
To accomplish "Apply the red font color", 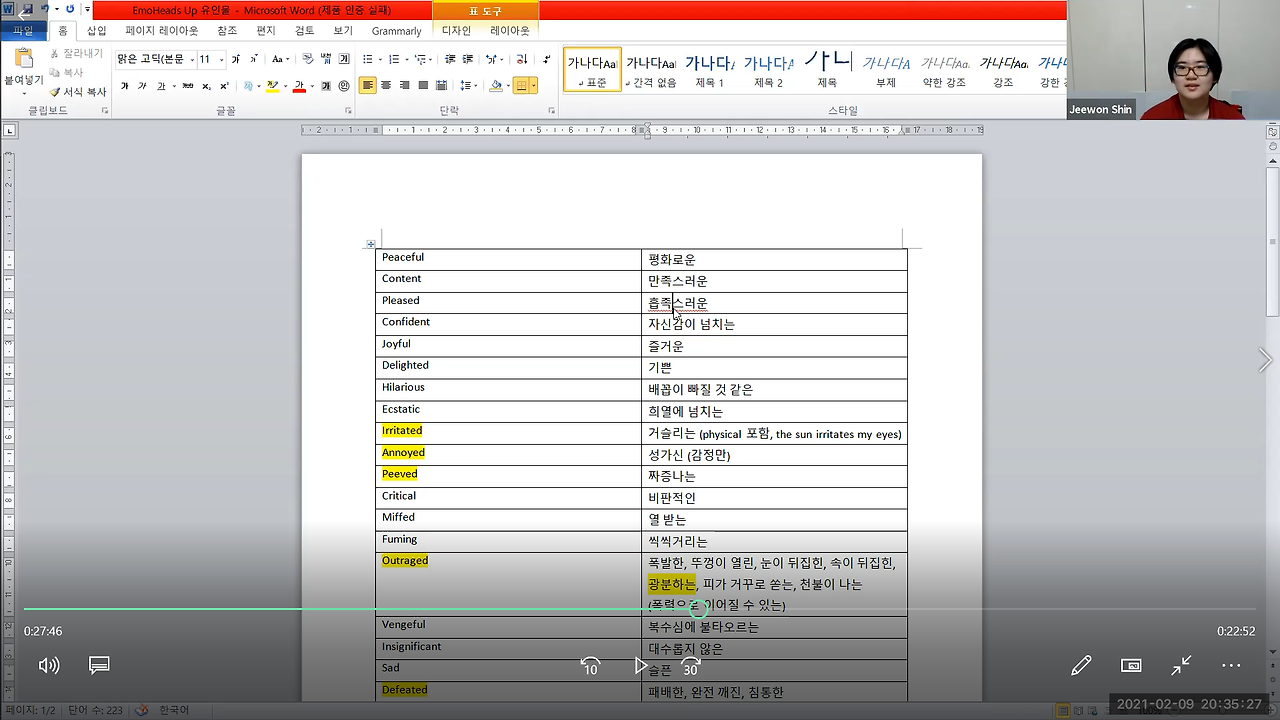I will pos(299,86).
